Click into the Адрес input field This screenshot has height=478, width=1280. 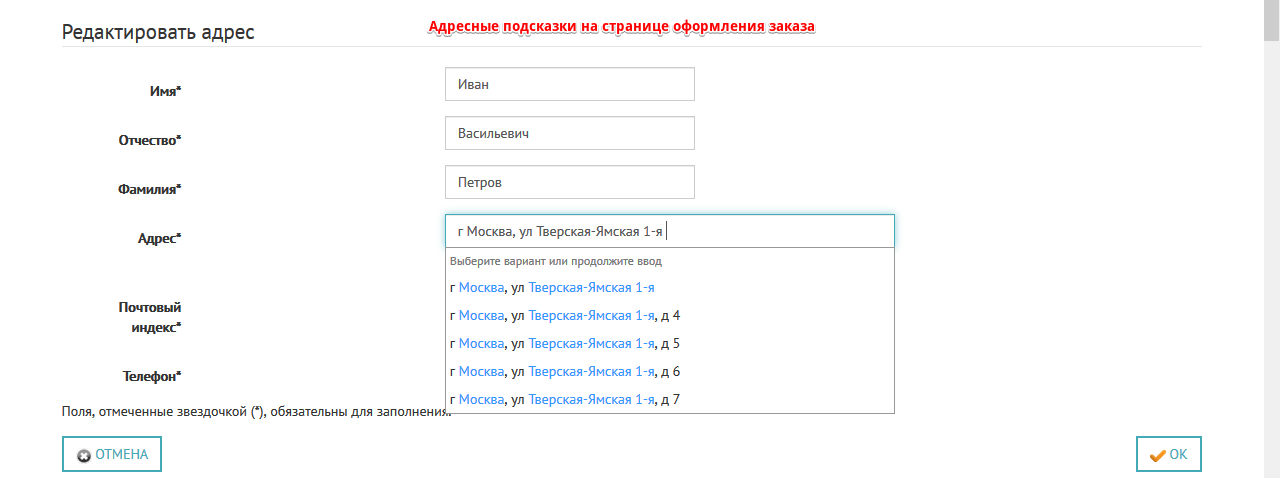(x=669, y=231)
